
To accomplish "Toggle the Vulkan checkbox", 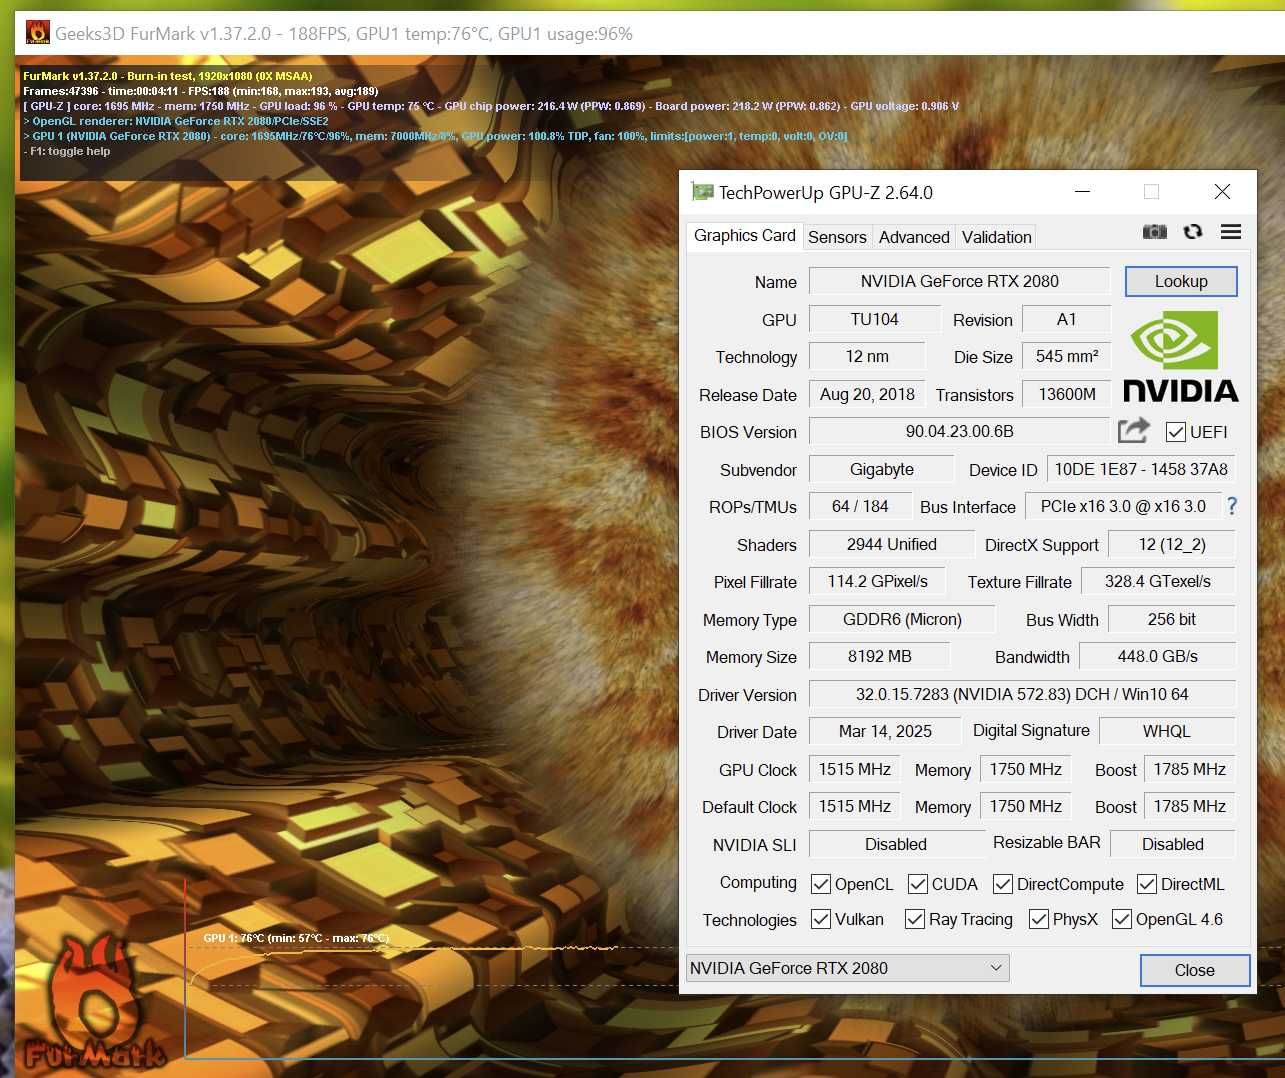I will tap(821, 919).
